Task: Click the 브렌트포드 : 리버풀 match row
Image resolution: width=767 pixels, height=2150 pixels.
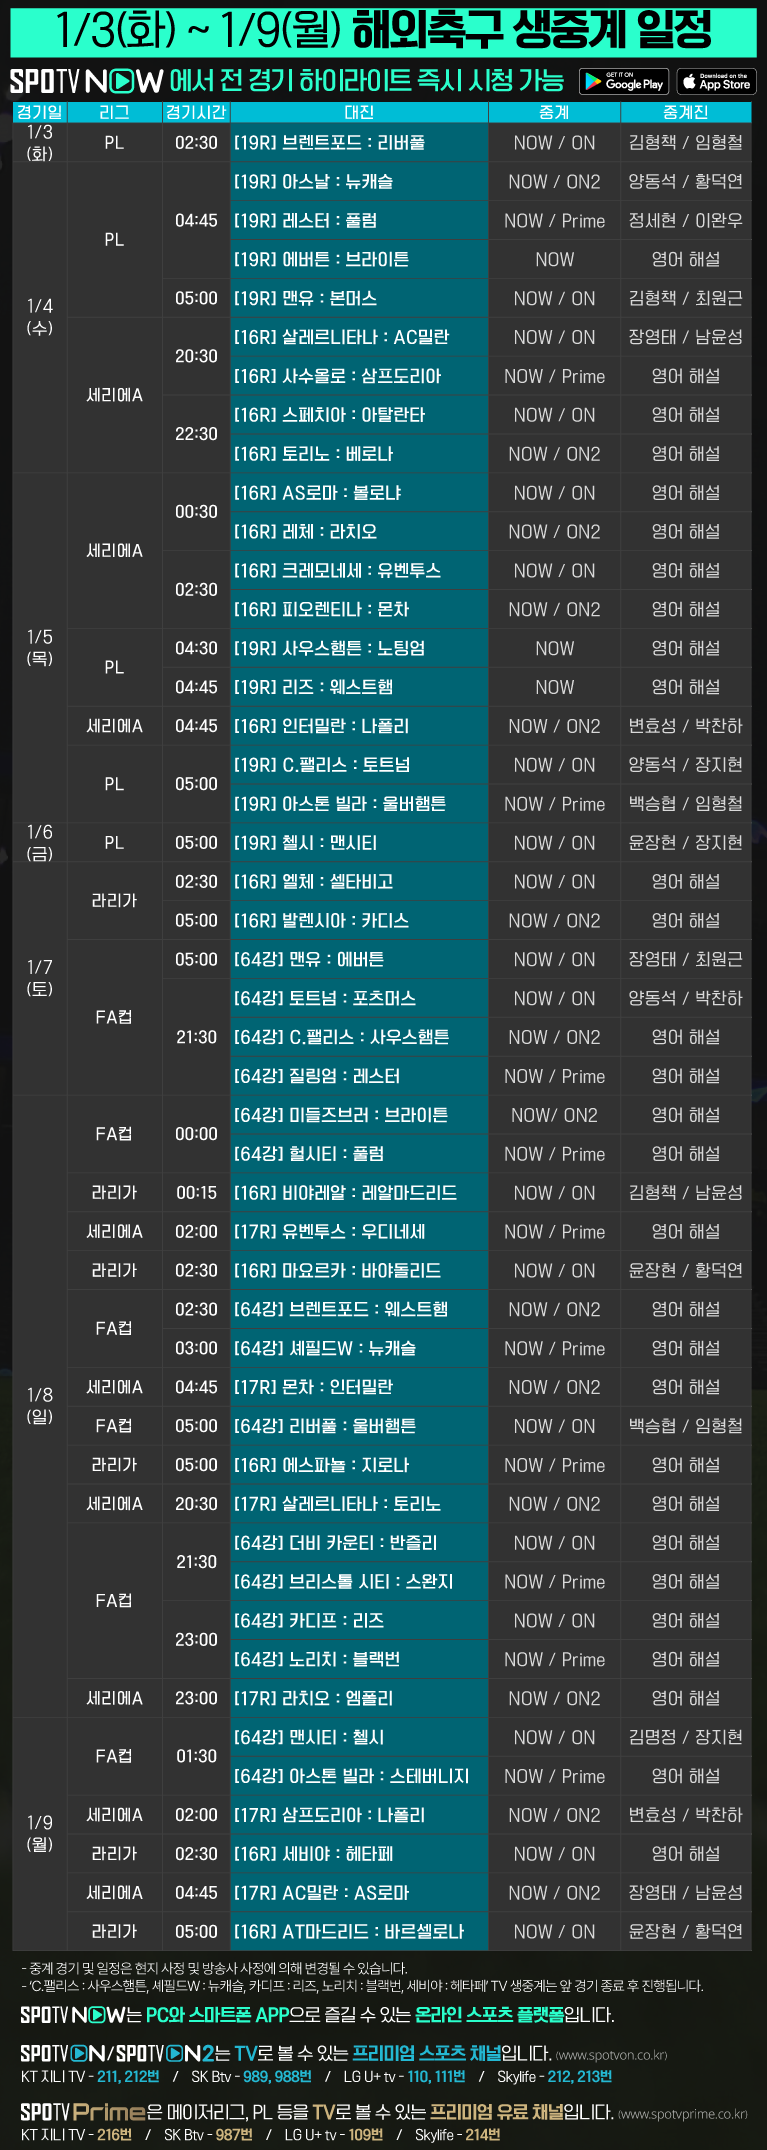Action: pyautogui.click(x=359, y=143)
